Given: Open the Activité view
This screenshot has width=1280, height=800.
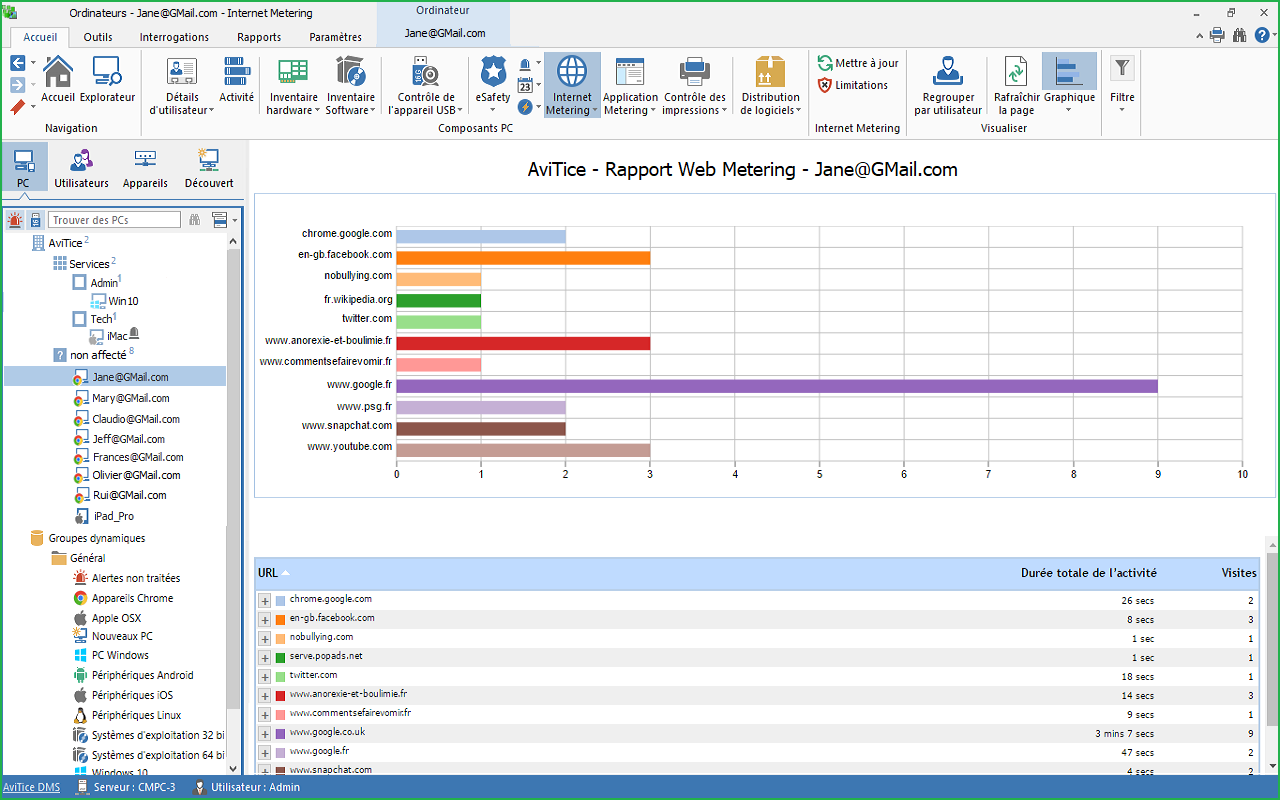Looking at the screenshot, I should pyautogui.click(x=237, y=80).
